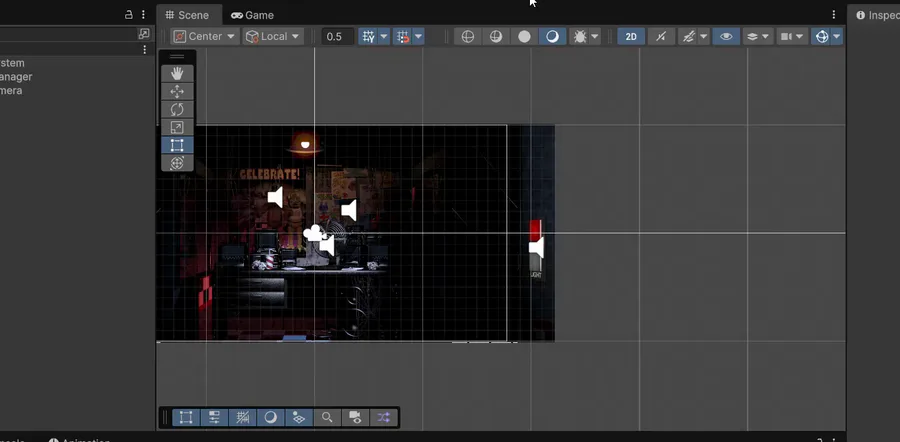Select the Transform tool
The image size is (900, 442).
(x=177, y=162)
